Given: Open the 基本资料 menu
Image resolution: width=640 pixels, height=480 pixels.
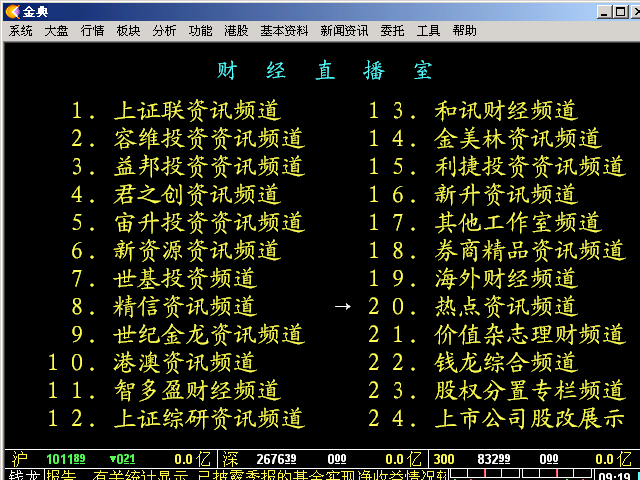Looking at the screenshot, I should (284, 31).
